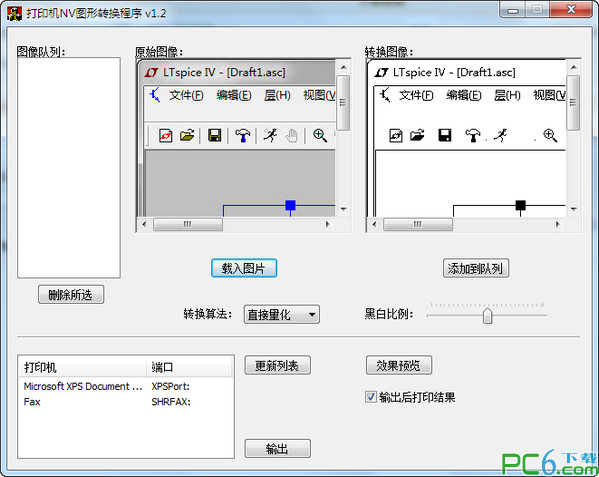599x477 pixels.
Task: Click the original image up scroll arrow
Action: pyautogui.click(x=343, y=67)
